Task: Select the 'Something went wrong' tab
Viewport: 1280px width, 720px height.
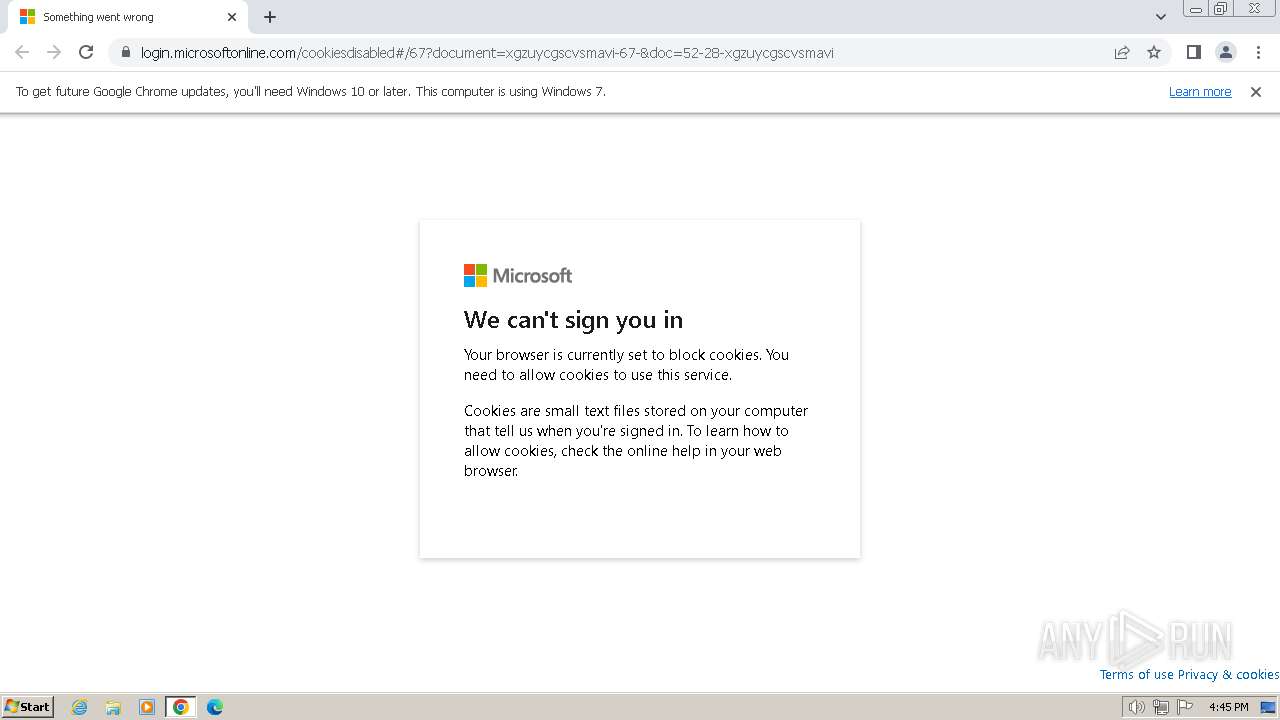Action: click(127, 17)
